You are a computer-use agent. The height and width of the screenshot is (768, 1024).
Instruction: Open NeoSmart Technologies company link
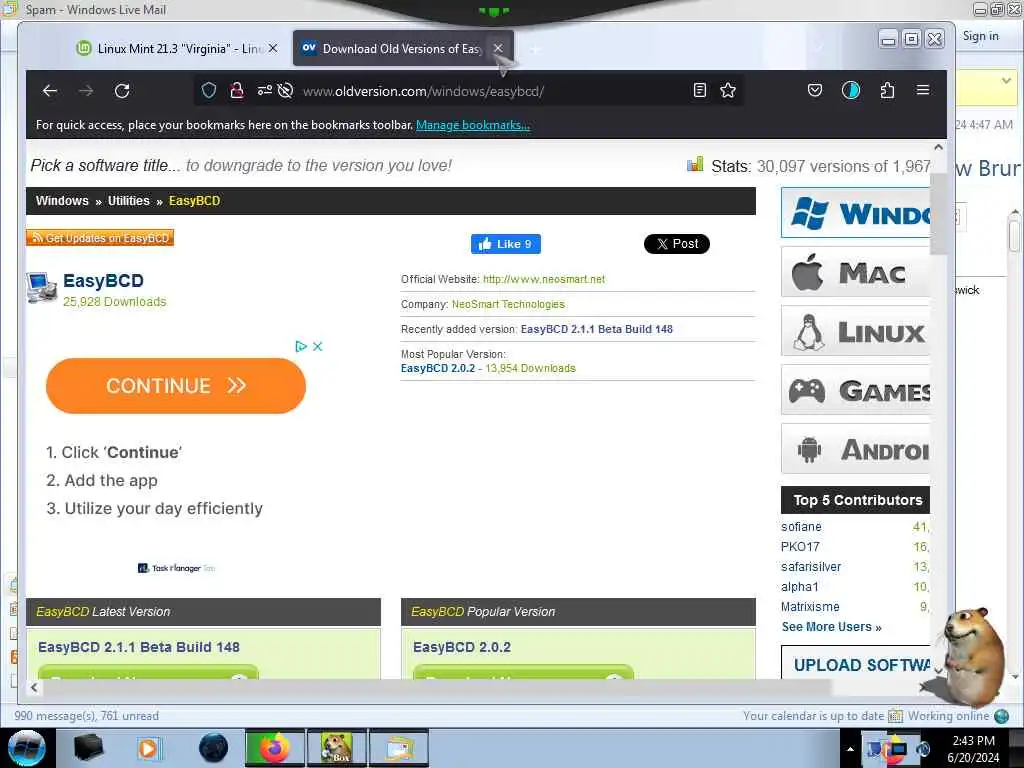(508, 304)
